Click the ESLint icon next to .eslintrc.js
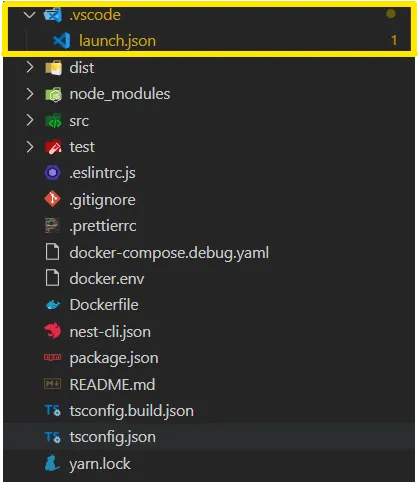Image resolution: width=418 pixels, height=482 pixels. click(53, 173)
